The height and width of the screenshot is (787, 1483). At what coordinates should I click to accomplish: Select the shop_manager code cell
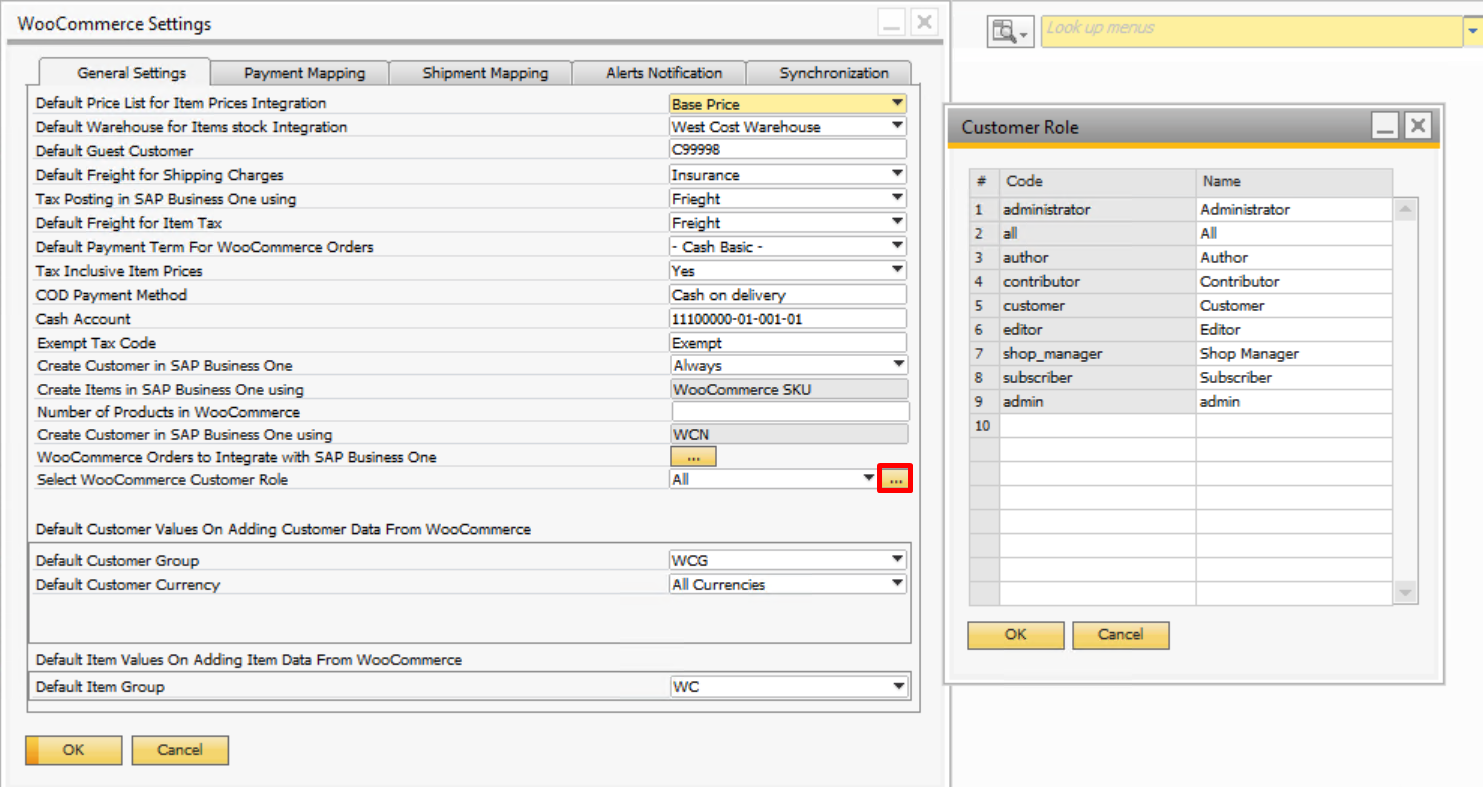tap(1097, 354)
